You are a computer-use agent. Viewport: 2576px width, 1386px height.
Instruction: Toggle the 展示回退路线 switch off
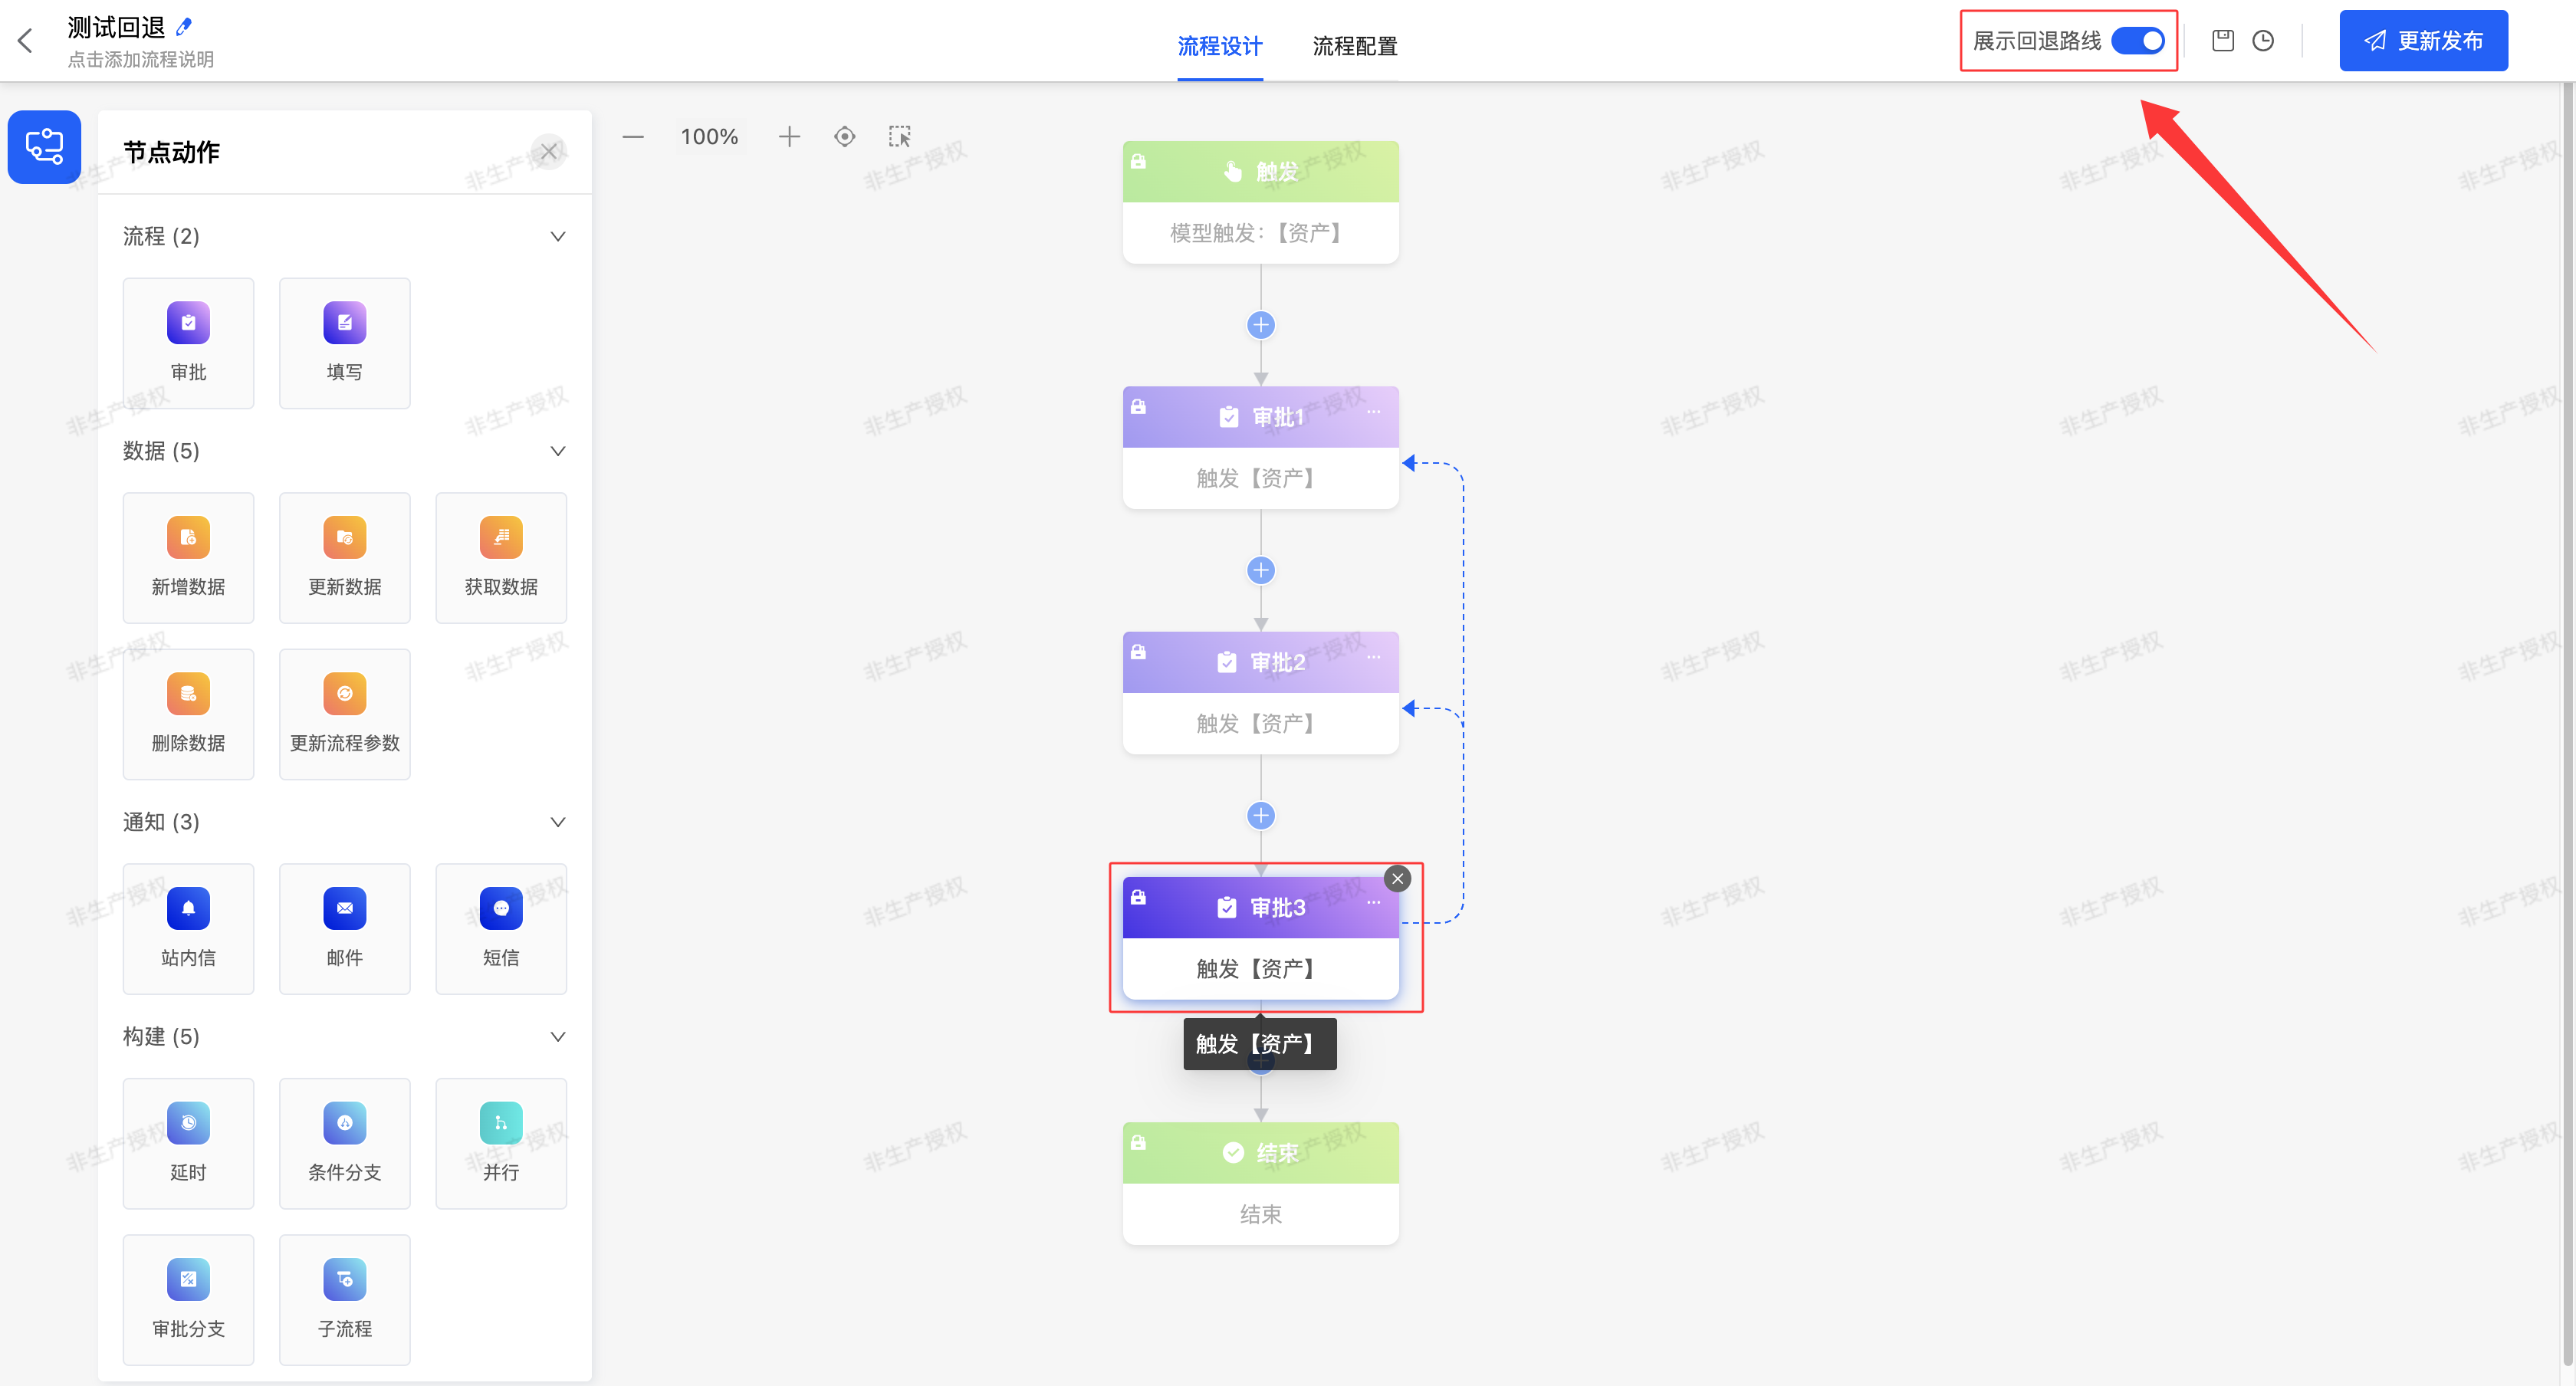2137,41
